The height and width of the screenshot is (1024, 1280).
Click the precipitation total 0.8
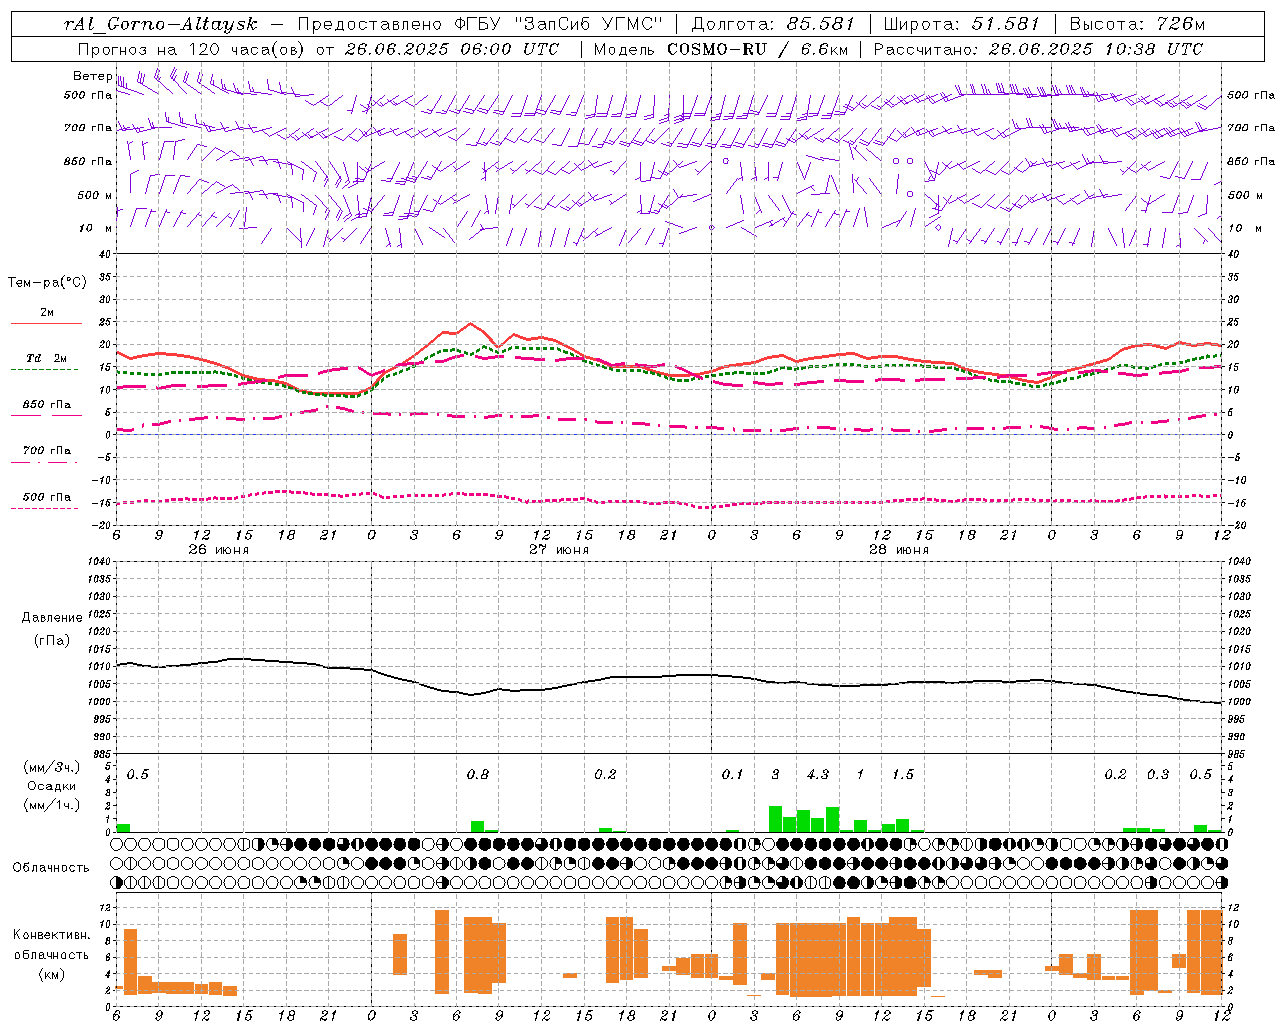point(478,774)
